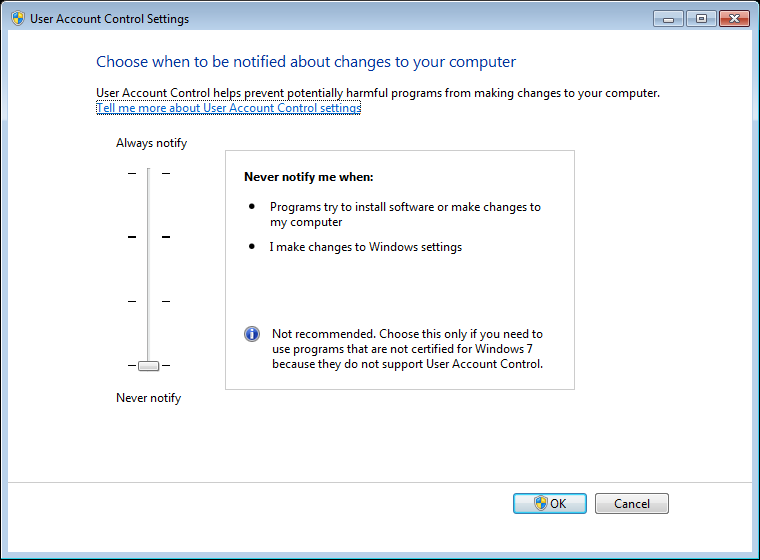Cancel the User Account Control dialog
This screenshot has width=760, height=560.
click(x=632, y=503)
